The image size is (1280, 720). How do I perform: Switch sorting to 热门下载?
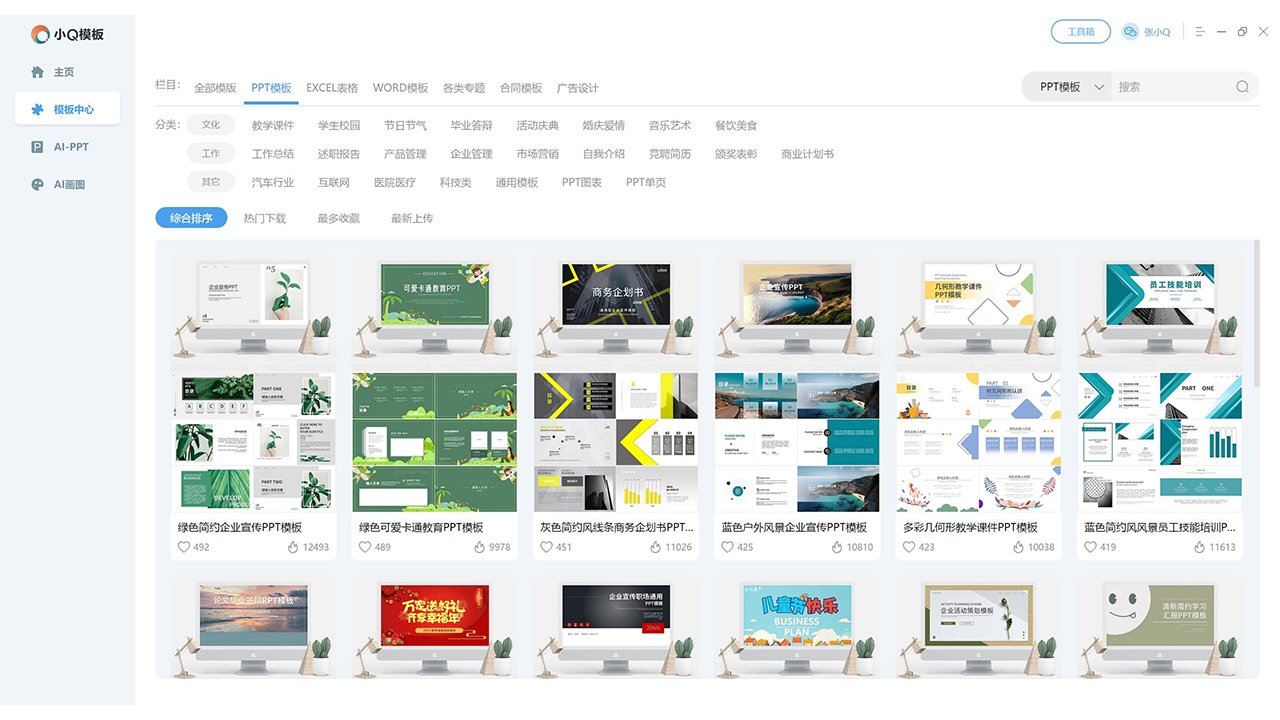[265, 217]
